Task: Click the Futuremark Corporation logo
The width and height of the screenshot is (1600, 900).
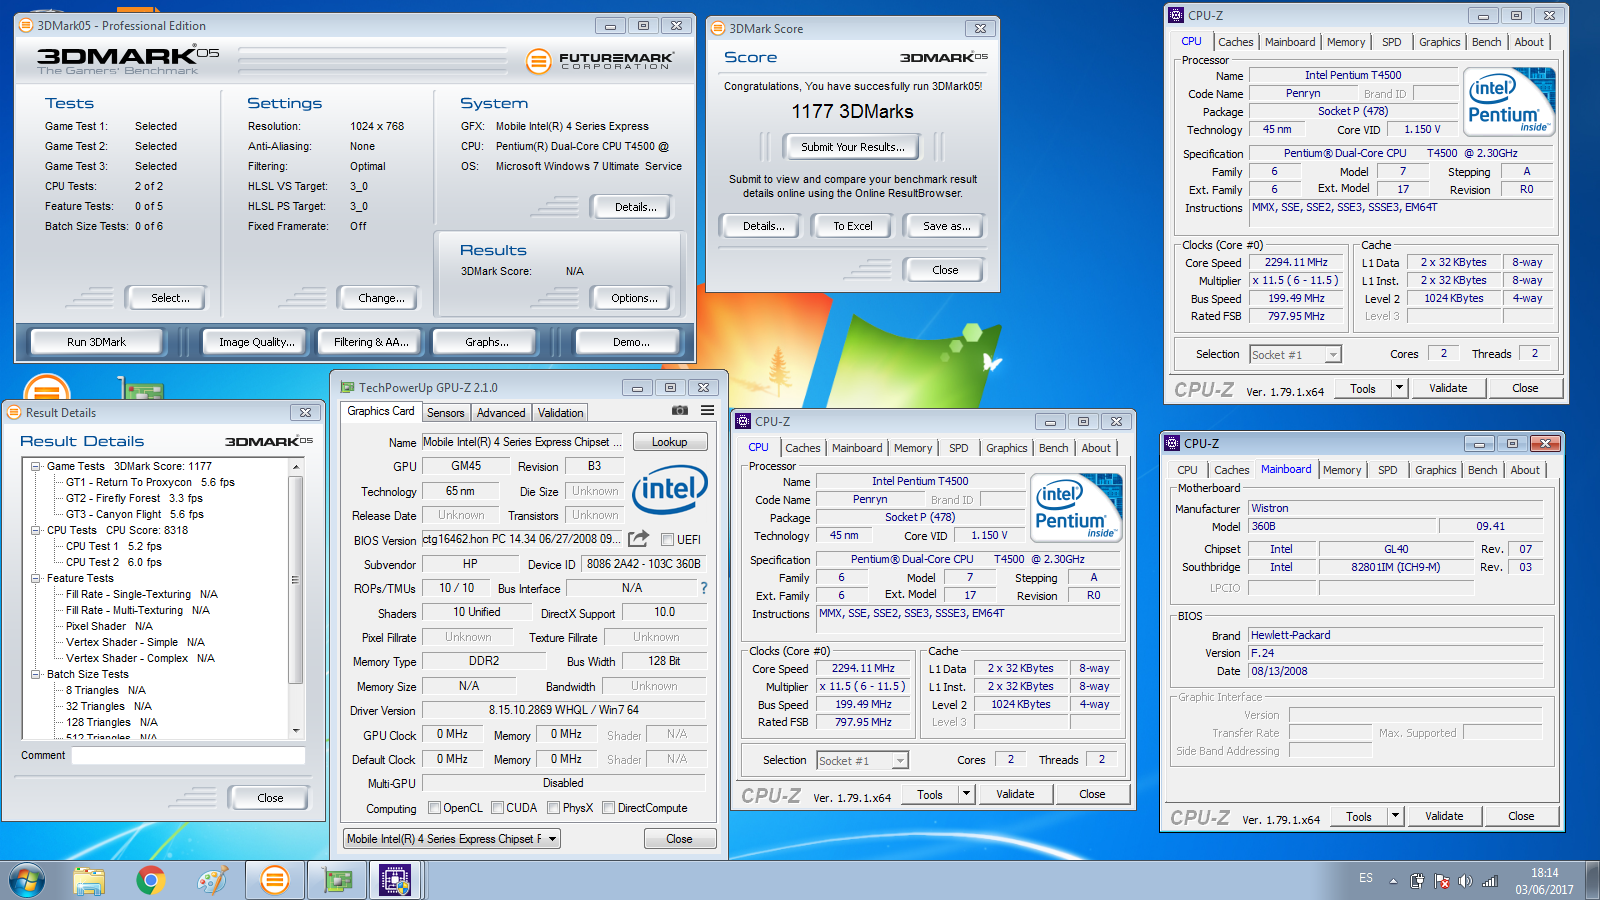Action: [x=600, y=61]
